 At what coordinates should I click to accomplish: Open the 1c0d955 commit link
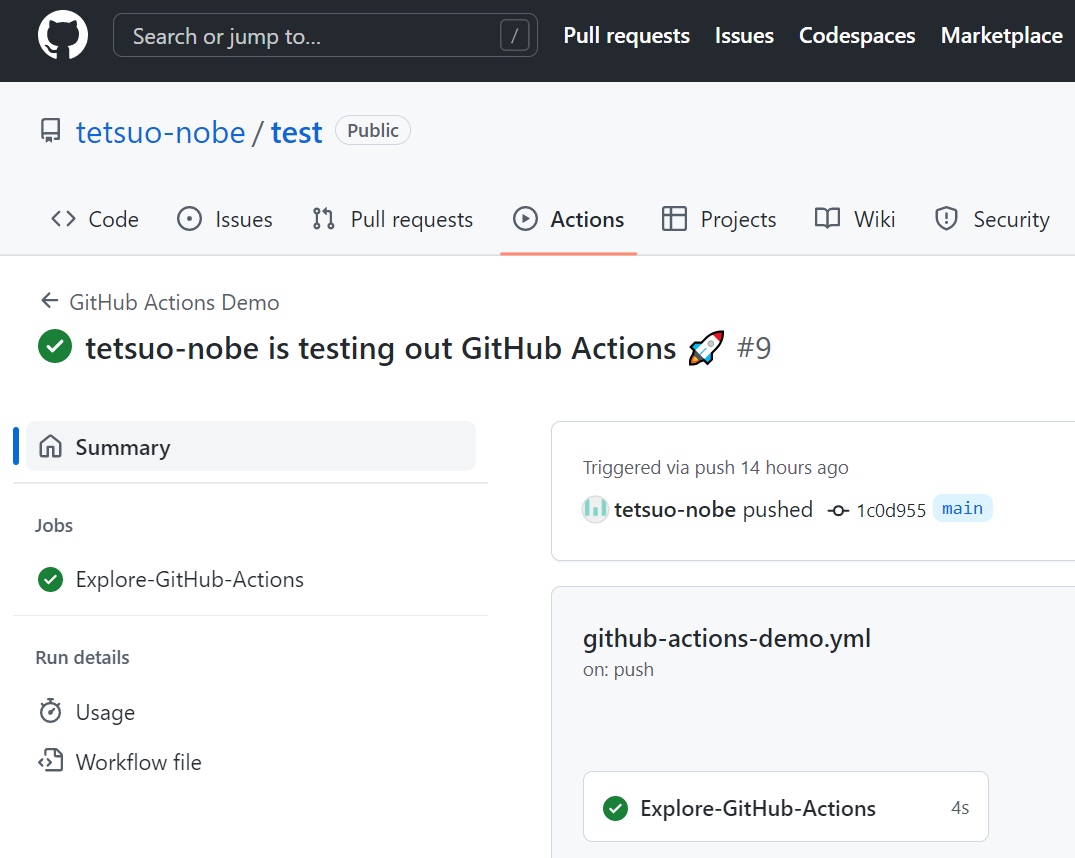(x=891, y=510)
